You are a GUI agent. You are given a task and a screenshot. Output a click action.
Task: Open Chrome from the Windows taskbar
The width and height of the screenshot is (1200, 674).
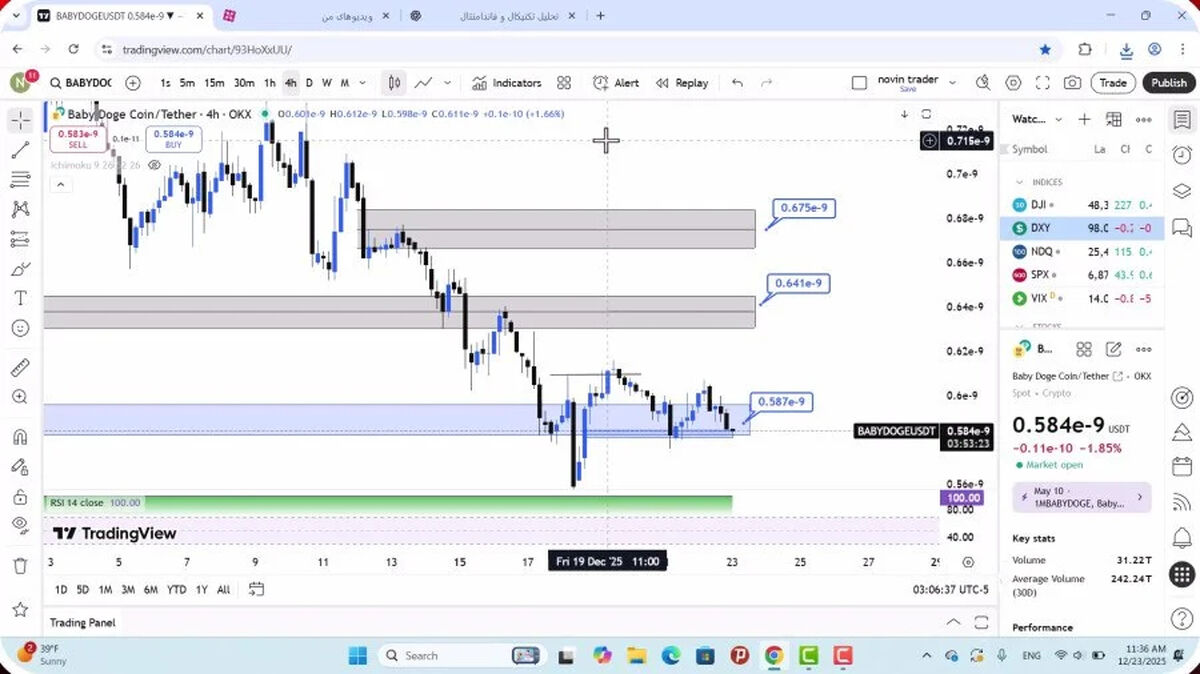[774, 655]
